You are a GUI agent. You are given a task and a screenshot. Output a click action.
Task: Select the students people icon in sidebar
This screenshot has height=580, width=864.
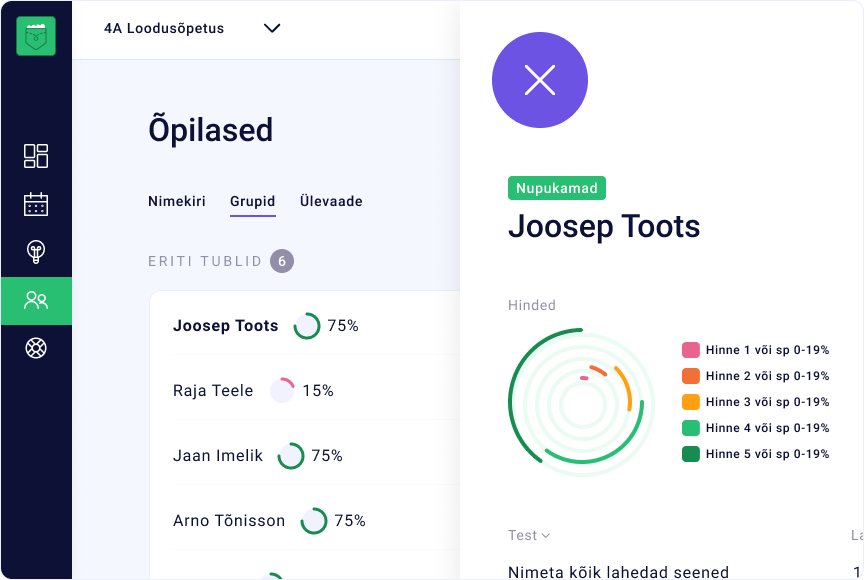point(36,300)
